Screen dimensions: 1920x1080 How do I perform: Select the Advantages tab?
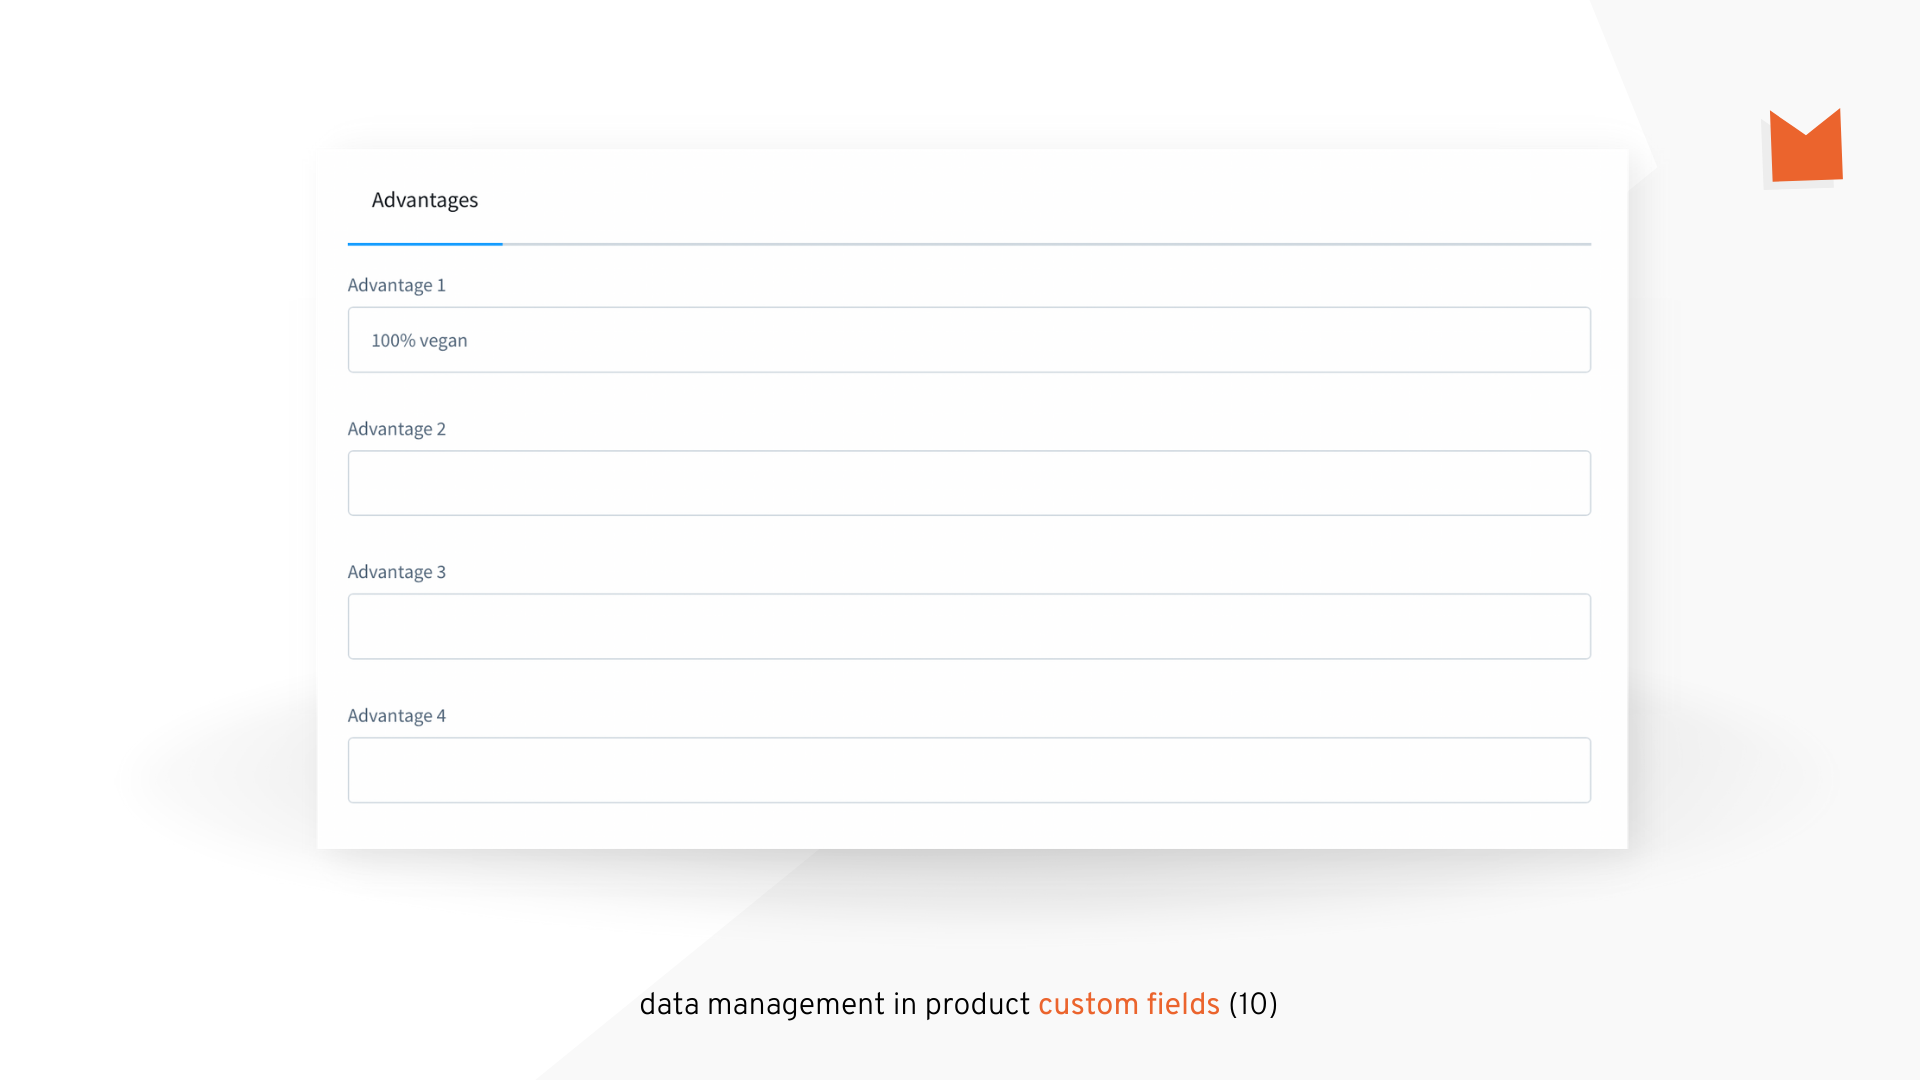pos(425,200)
